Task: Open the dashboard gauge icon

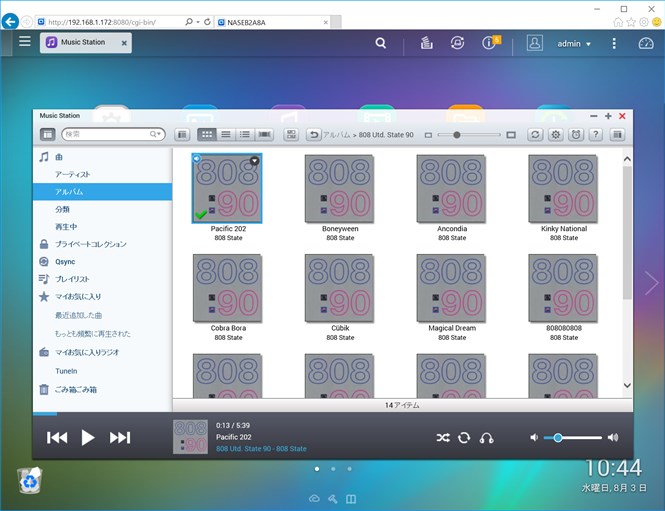Action: (x=646, y=43)
